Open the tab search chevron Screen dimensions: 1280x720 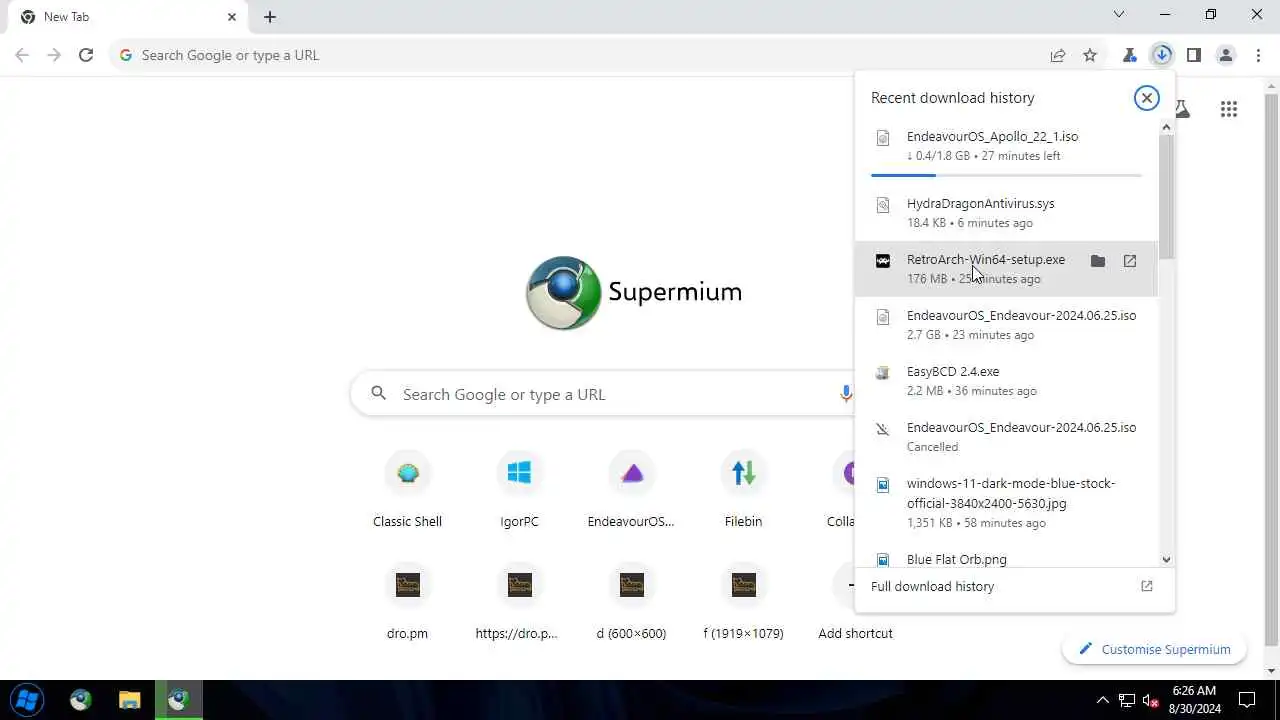click(x=1119, y=15)
